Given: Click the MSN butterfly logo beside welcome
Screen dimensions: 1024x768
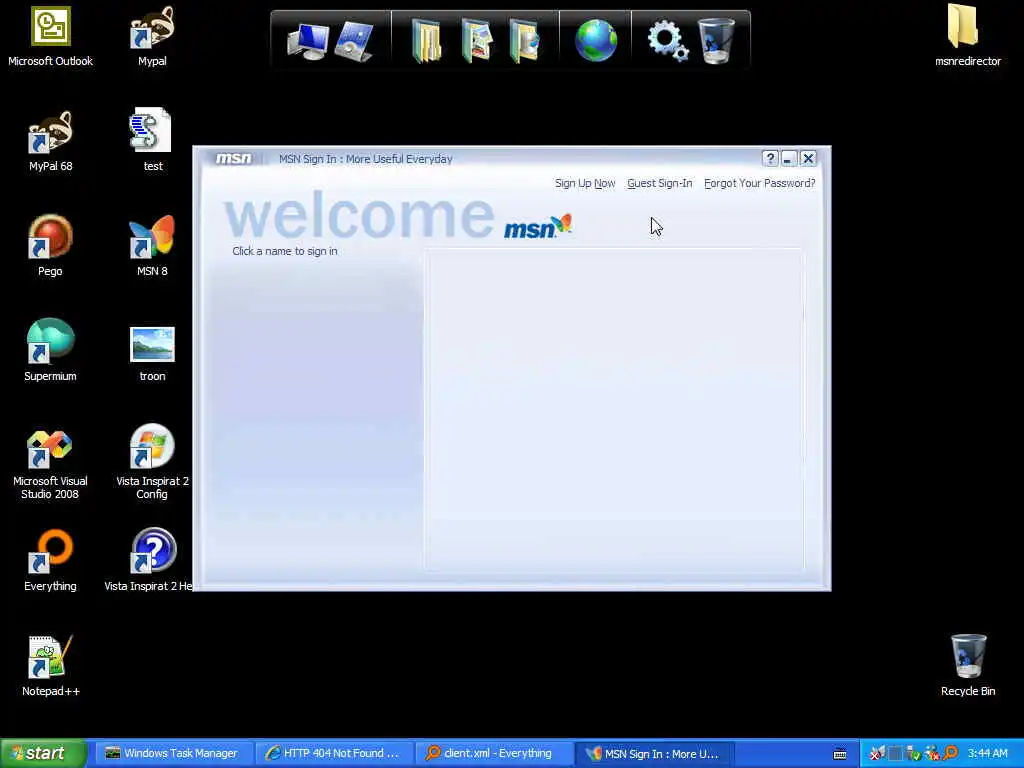Looking at the screenshot, I should coord(538,226).
